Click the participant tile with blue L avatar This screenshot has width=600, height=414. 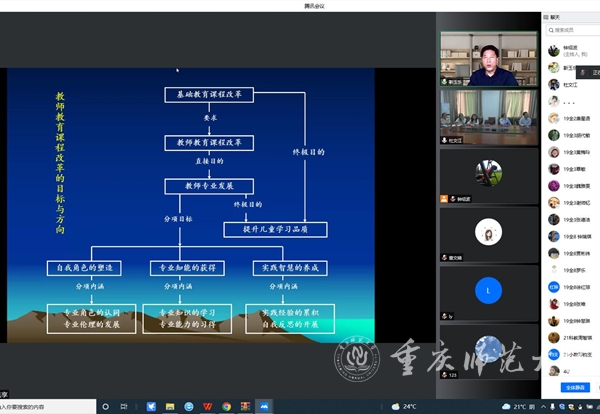488,291
